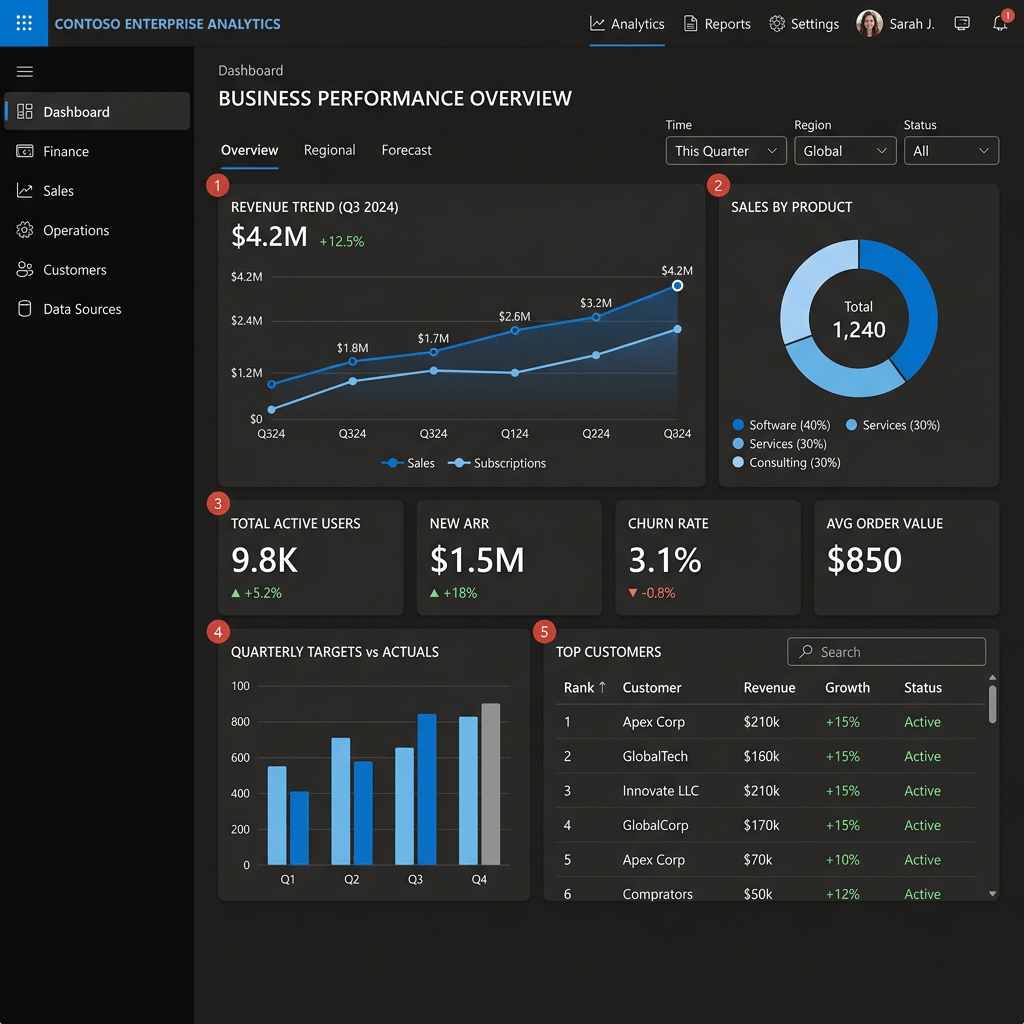Toggle Consulting (30%) legend item
Image resolution: width=1024 pixels, height=1024 pixels.
tap(787, 462)
